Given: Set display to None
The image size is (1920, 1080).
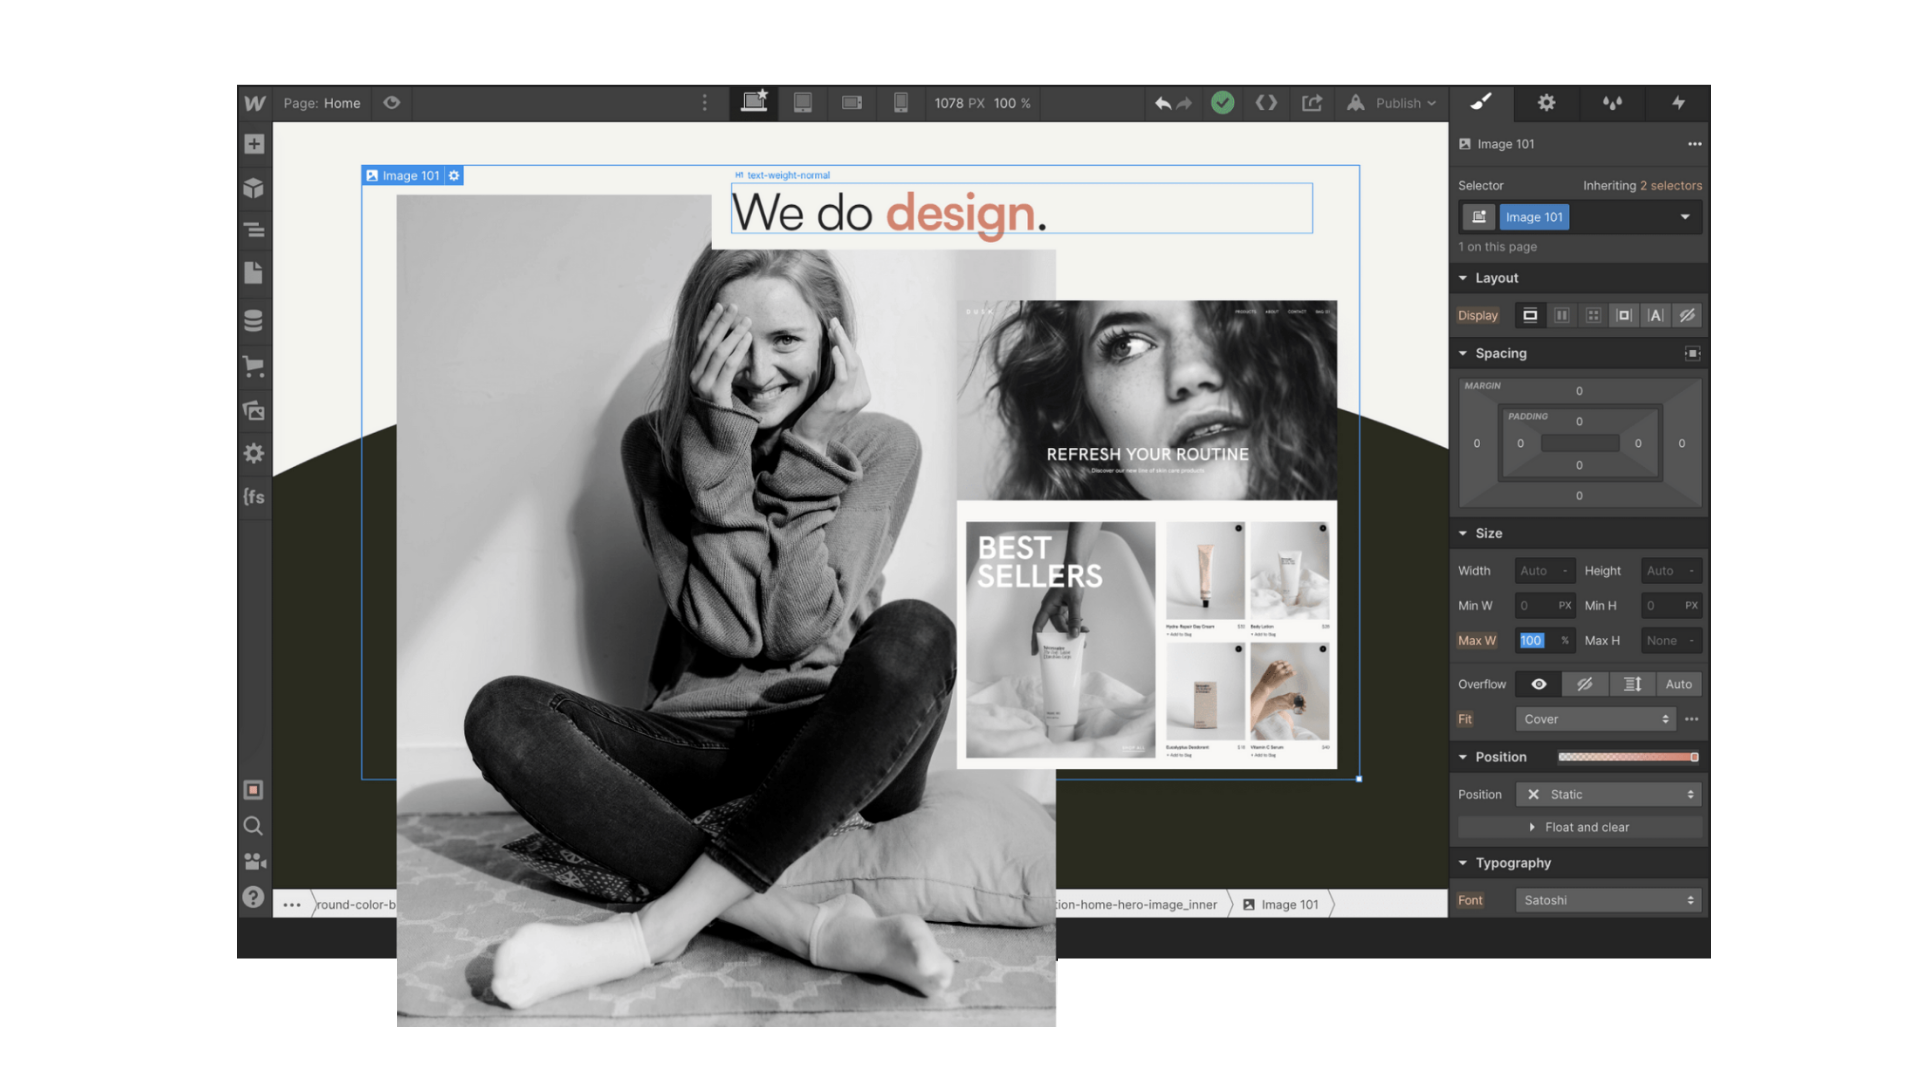Looking at the screenshot, I should point(1687,315).
